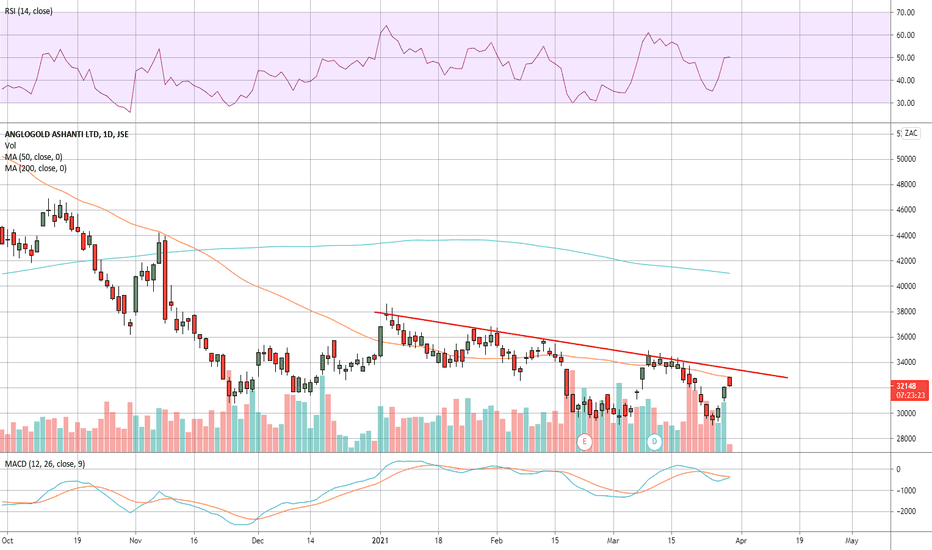Click the red descending trendline
Viewport: 932px width, 550px height.
tap(581, 345)
